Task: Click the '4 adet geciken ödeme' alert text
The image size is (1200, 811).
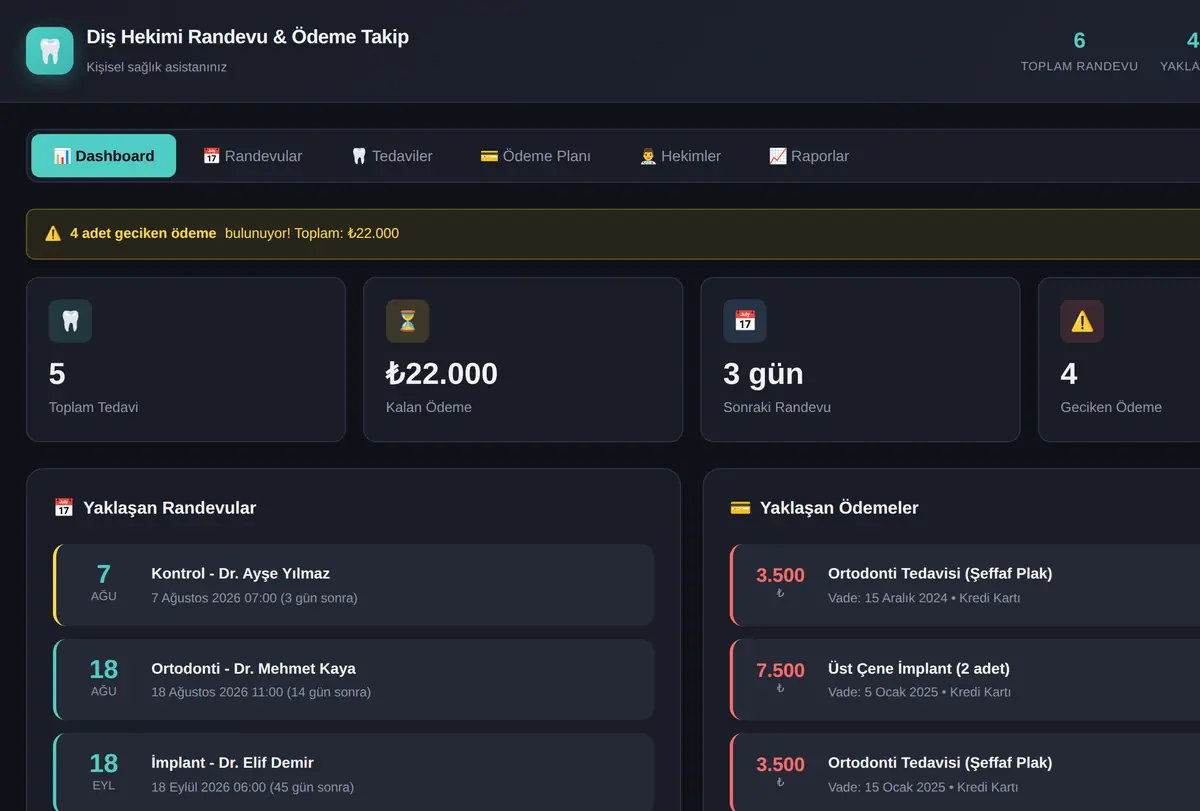Action: pos(143,233)
